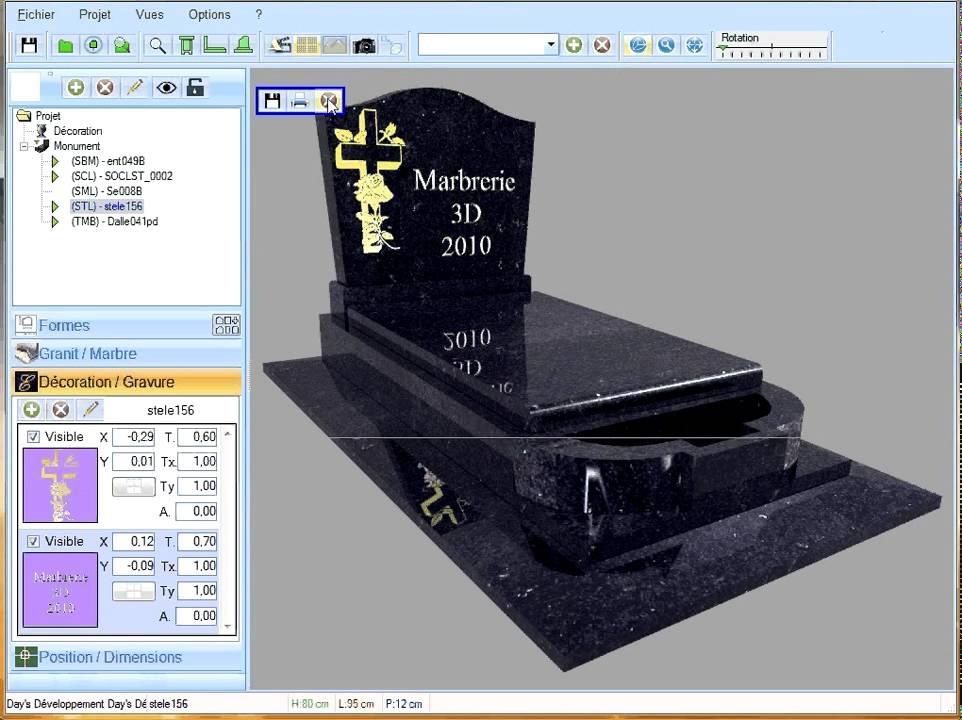962x720 pixels.
Task: Open the toolbar combo box dropdown
Action: (551, 44)
